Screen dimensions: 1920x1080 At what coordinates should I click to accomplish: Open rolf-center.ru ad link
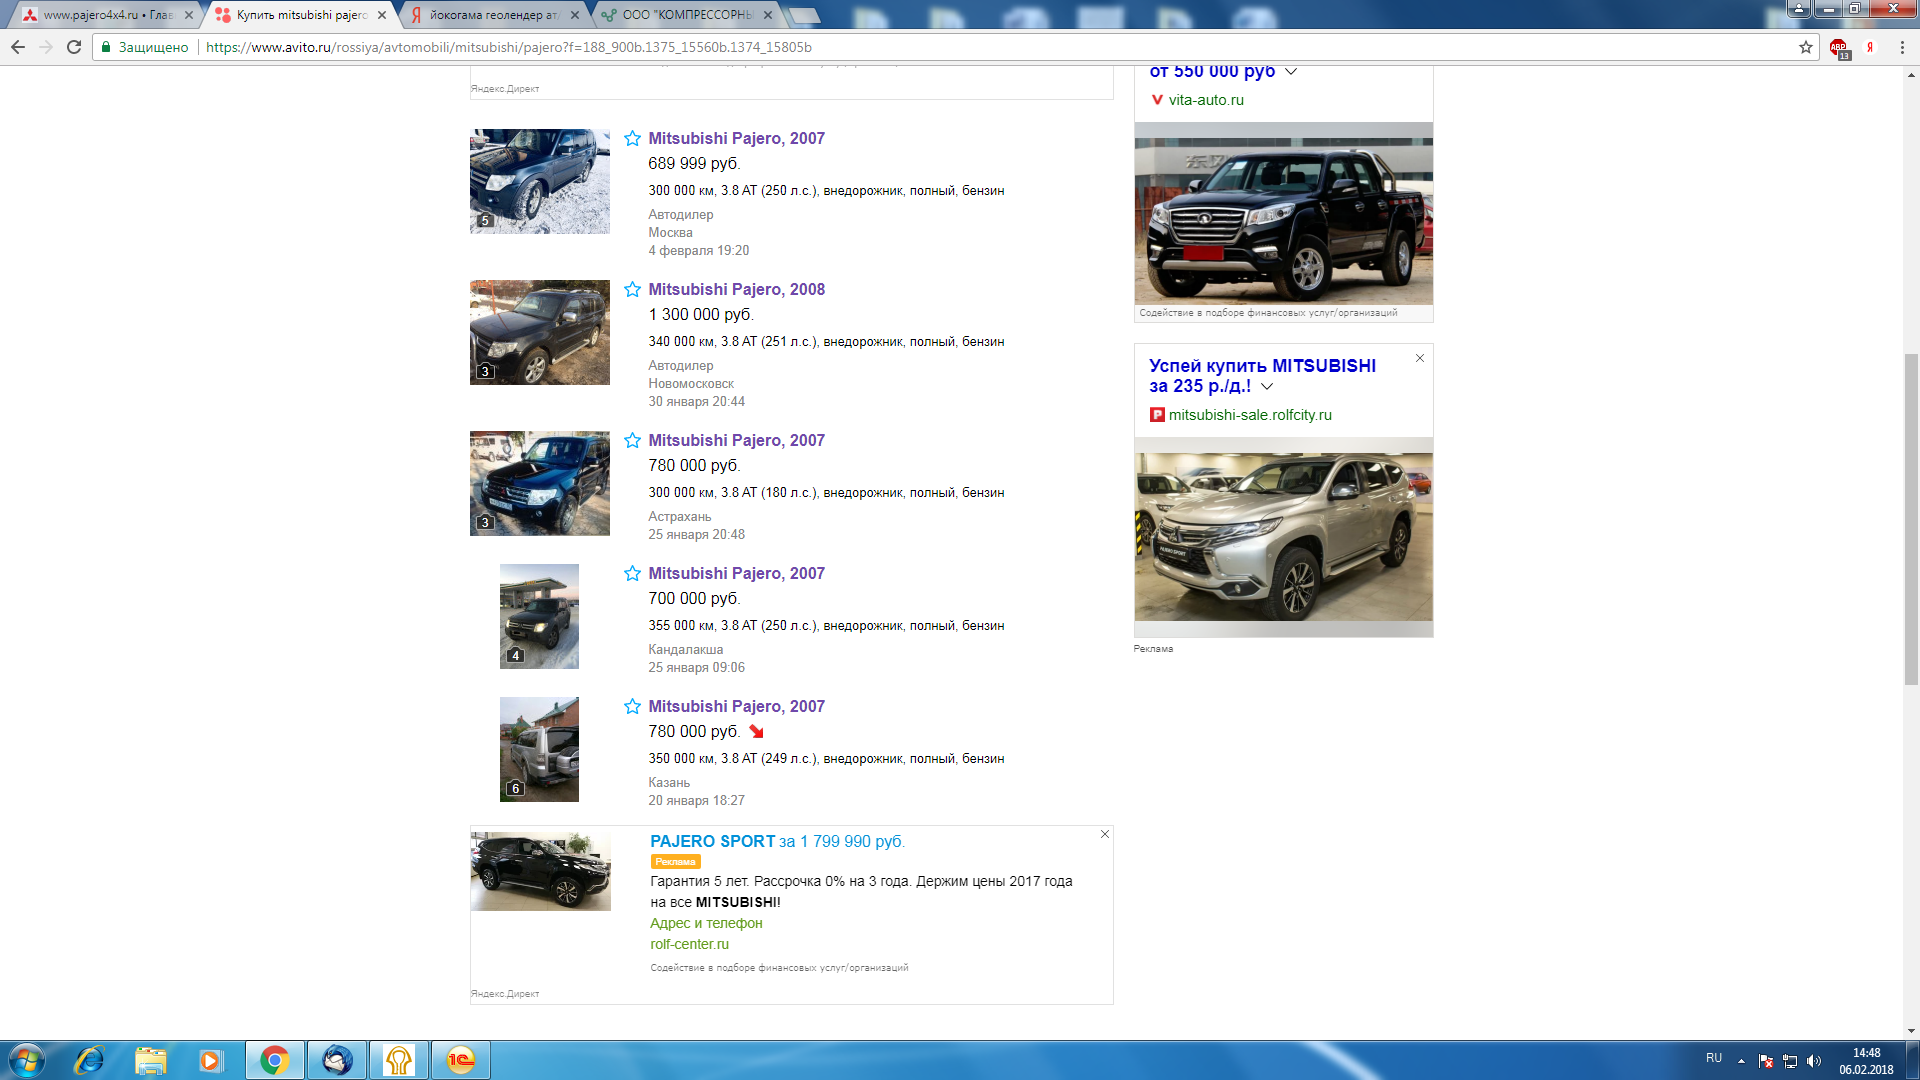coord(689,944)
